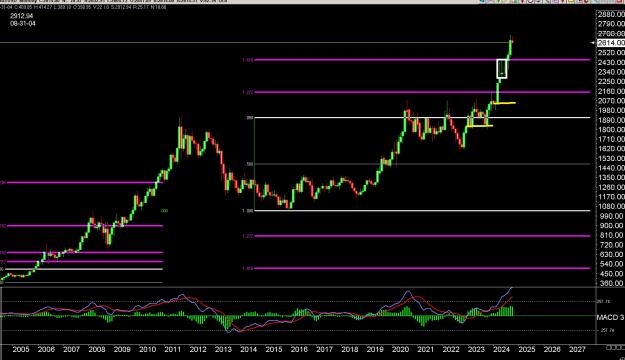Click the 2005 year label on time axis
The image size is (625, 360).
point(21,349)
